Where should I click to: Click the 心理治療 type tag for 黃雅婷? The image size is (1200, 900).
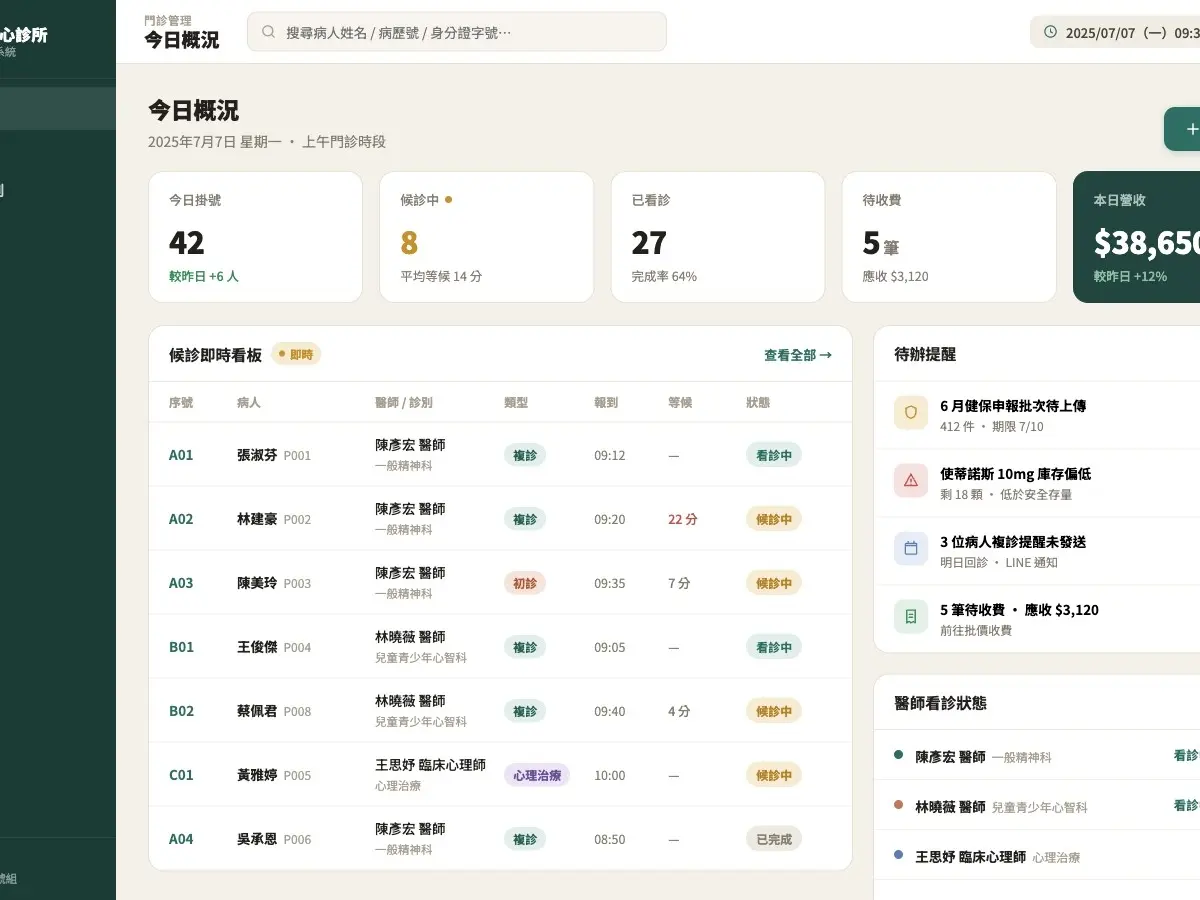click(x=537, y=775)
